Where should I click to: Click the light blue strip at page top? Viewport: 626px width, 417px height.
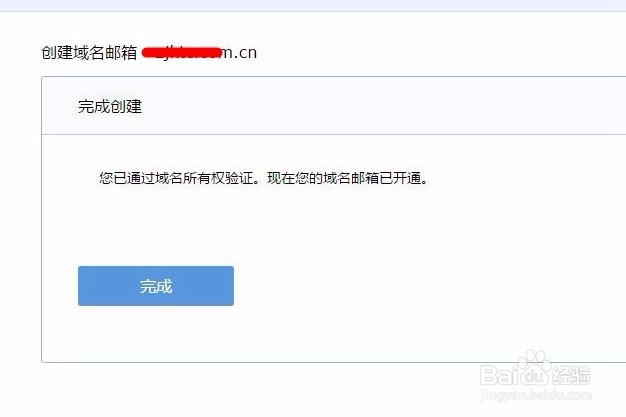pos(313,5)
